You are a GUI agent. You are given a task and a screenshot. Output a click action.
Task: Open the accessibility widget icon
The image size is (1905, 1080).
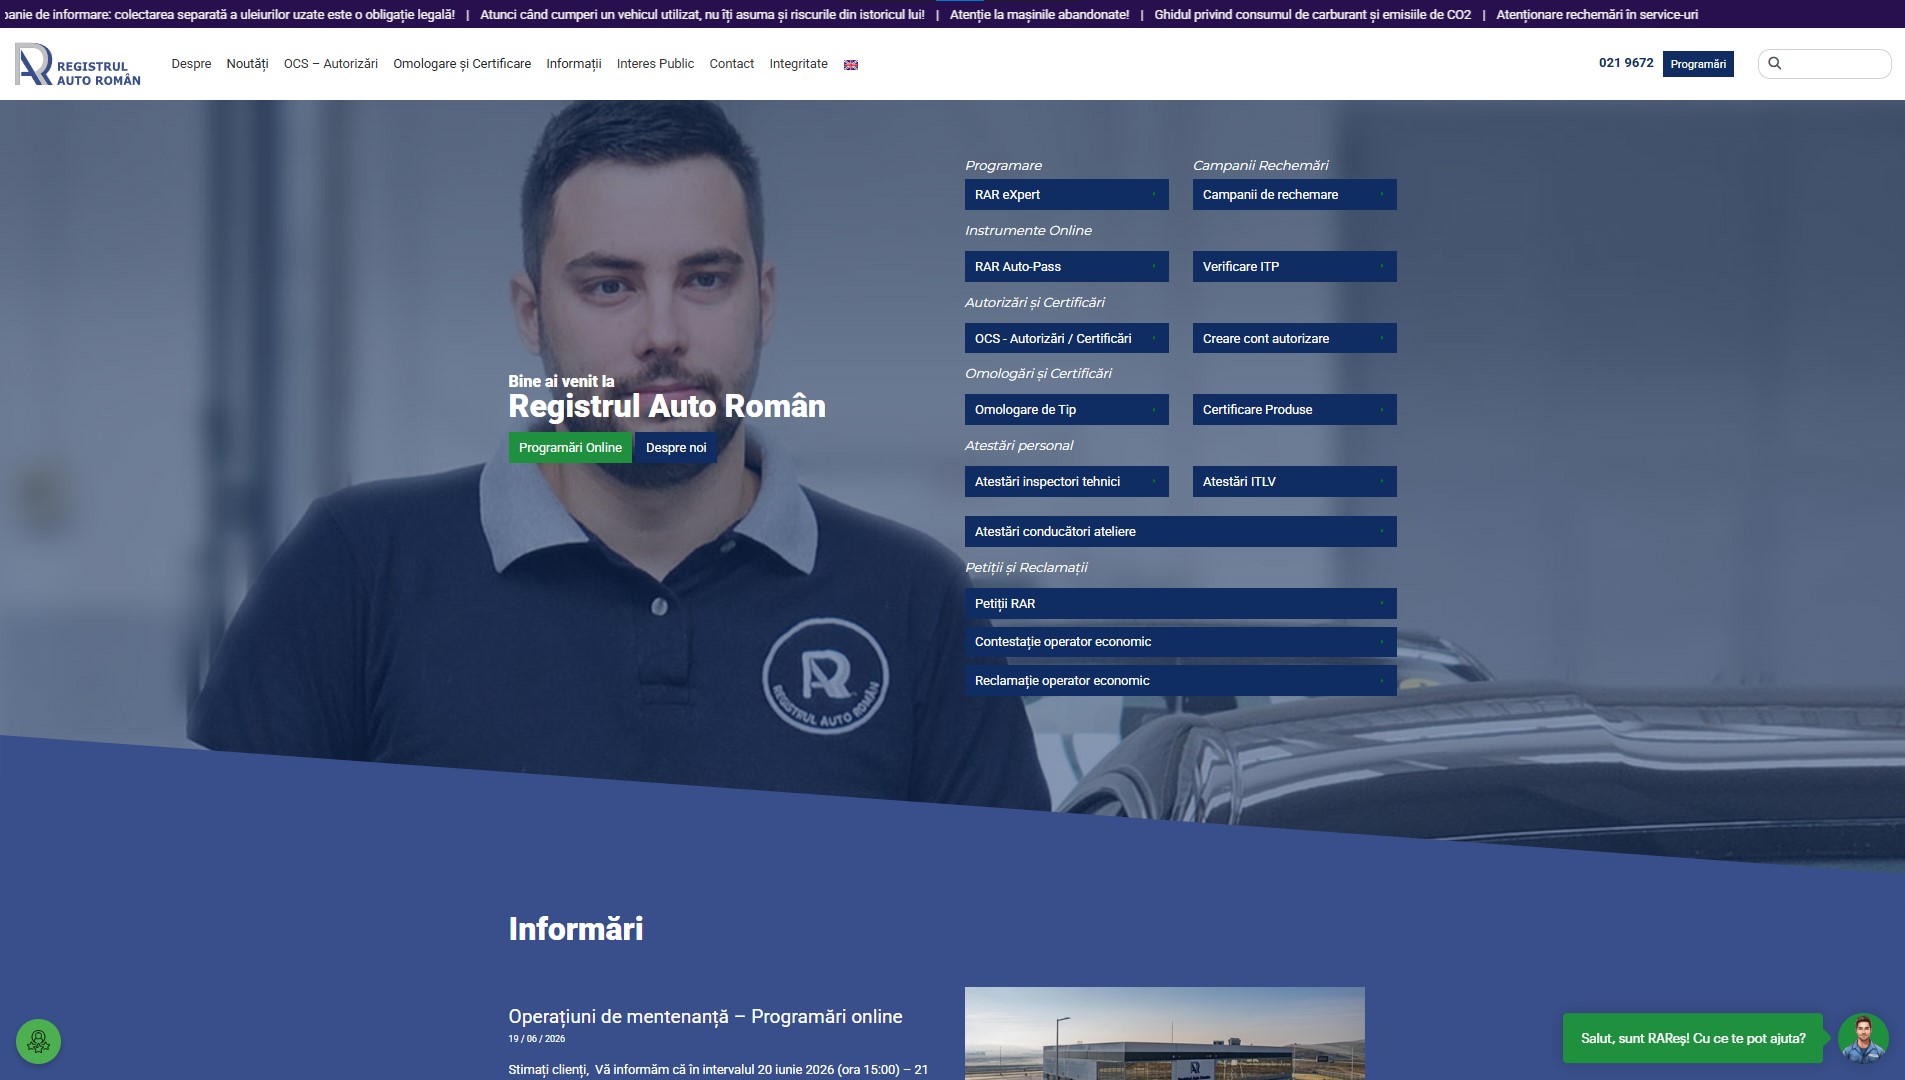coord(38,1041)
